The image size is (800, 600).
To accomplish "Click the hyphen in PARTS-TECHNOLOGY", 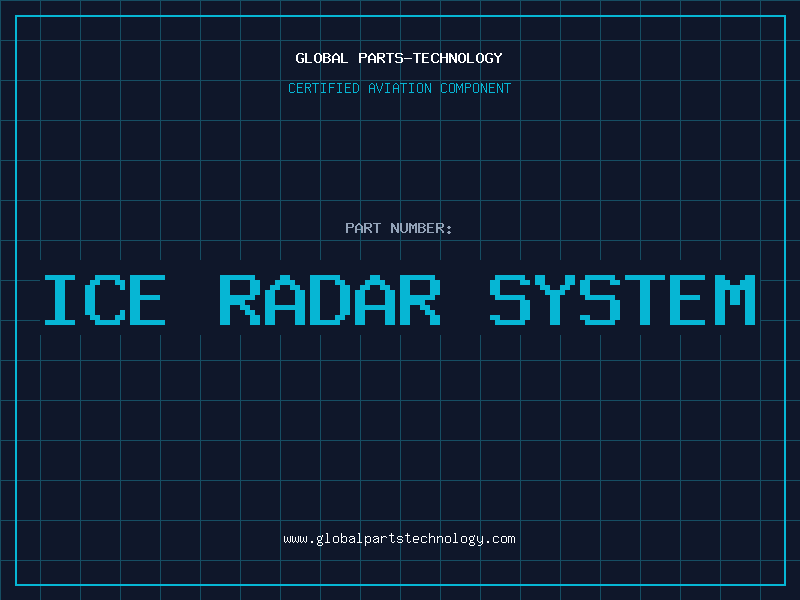I will [x=406, y=58].
